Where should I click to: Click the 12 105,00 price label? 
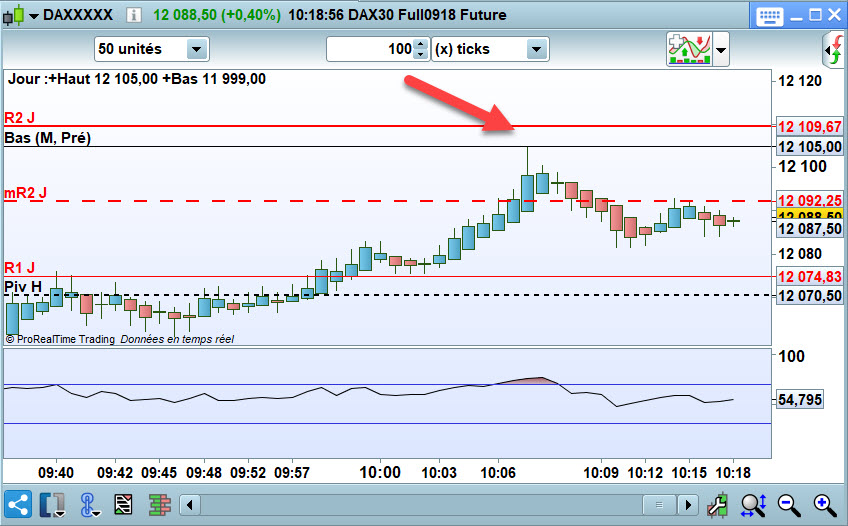[x=809, y=147]
